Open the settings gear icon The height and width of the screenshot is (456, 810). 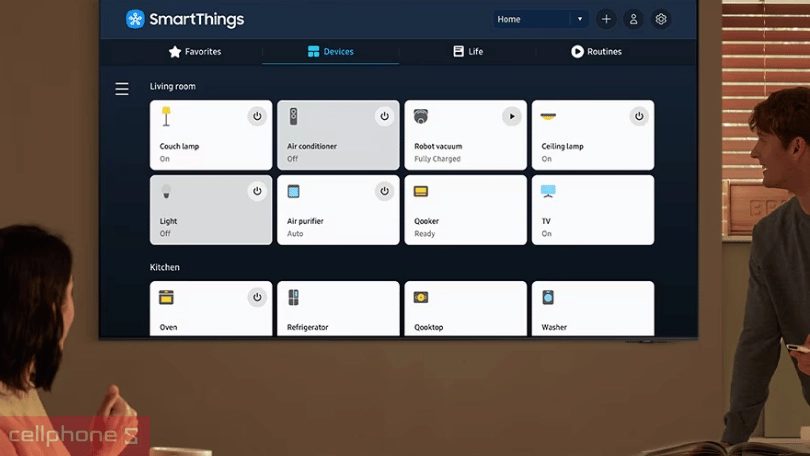point(660,19)
